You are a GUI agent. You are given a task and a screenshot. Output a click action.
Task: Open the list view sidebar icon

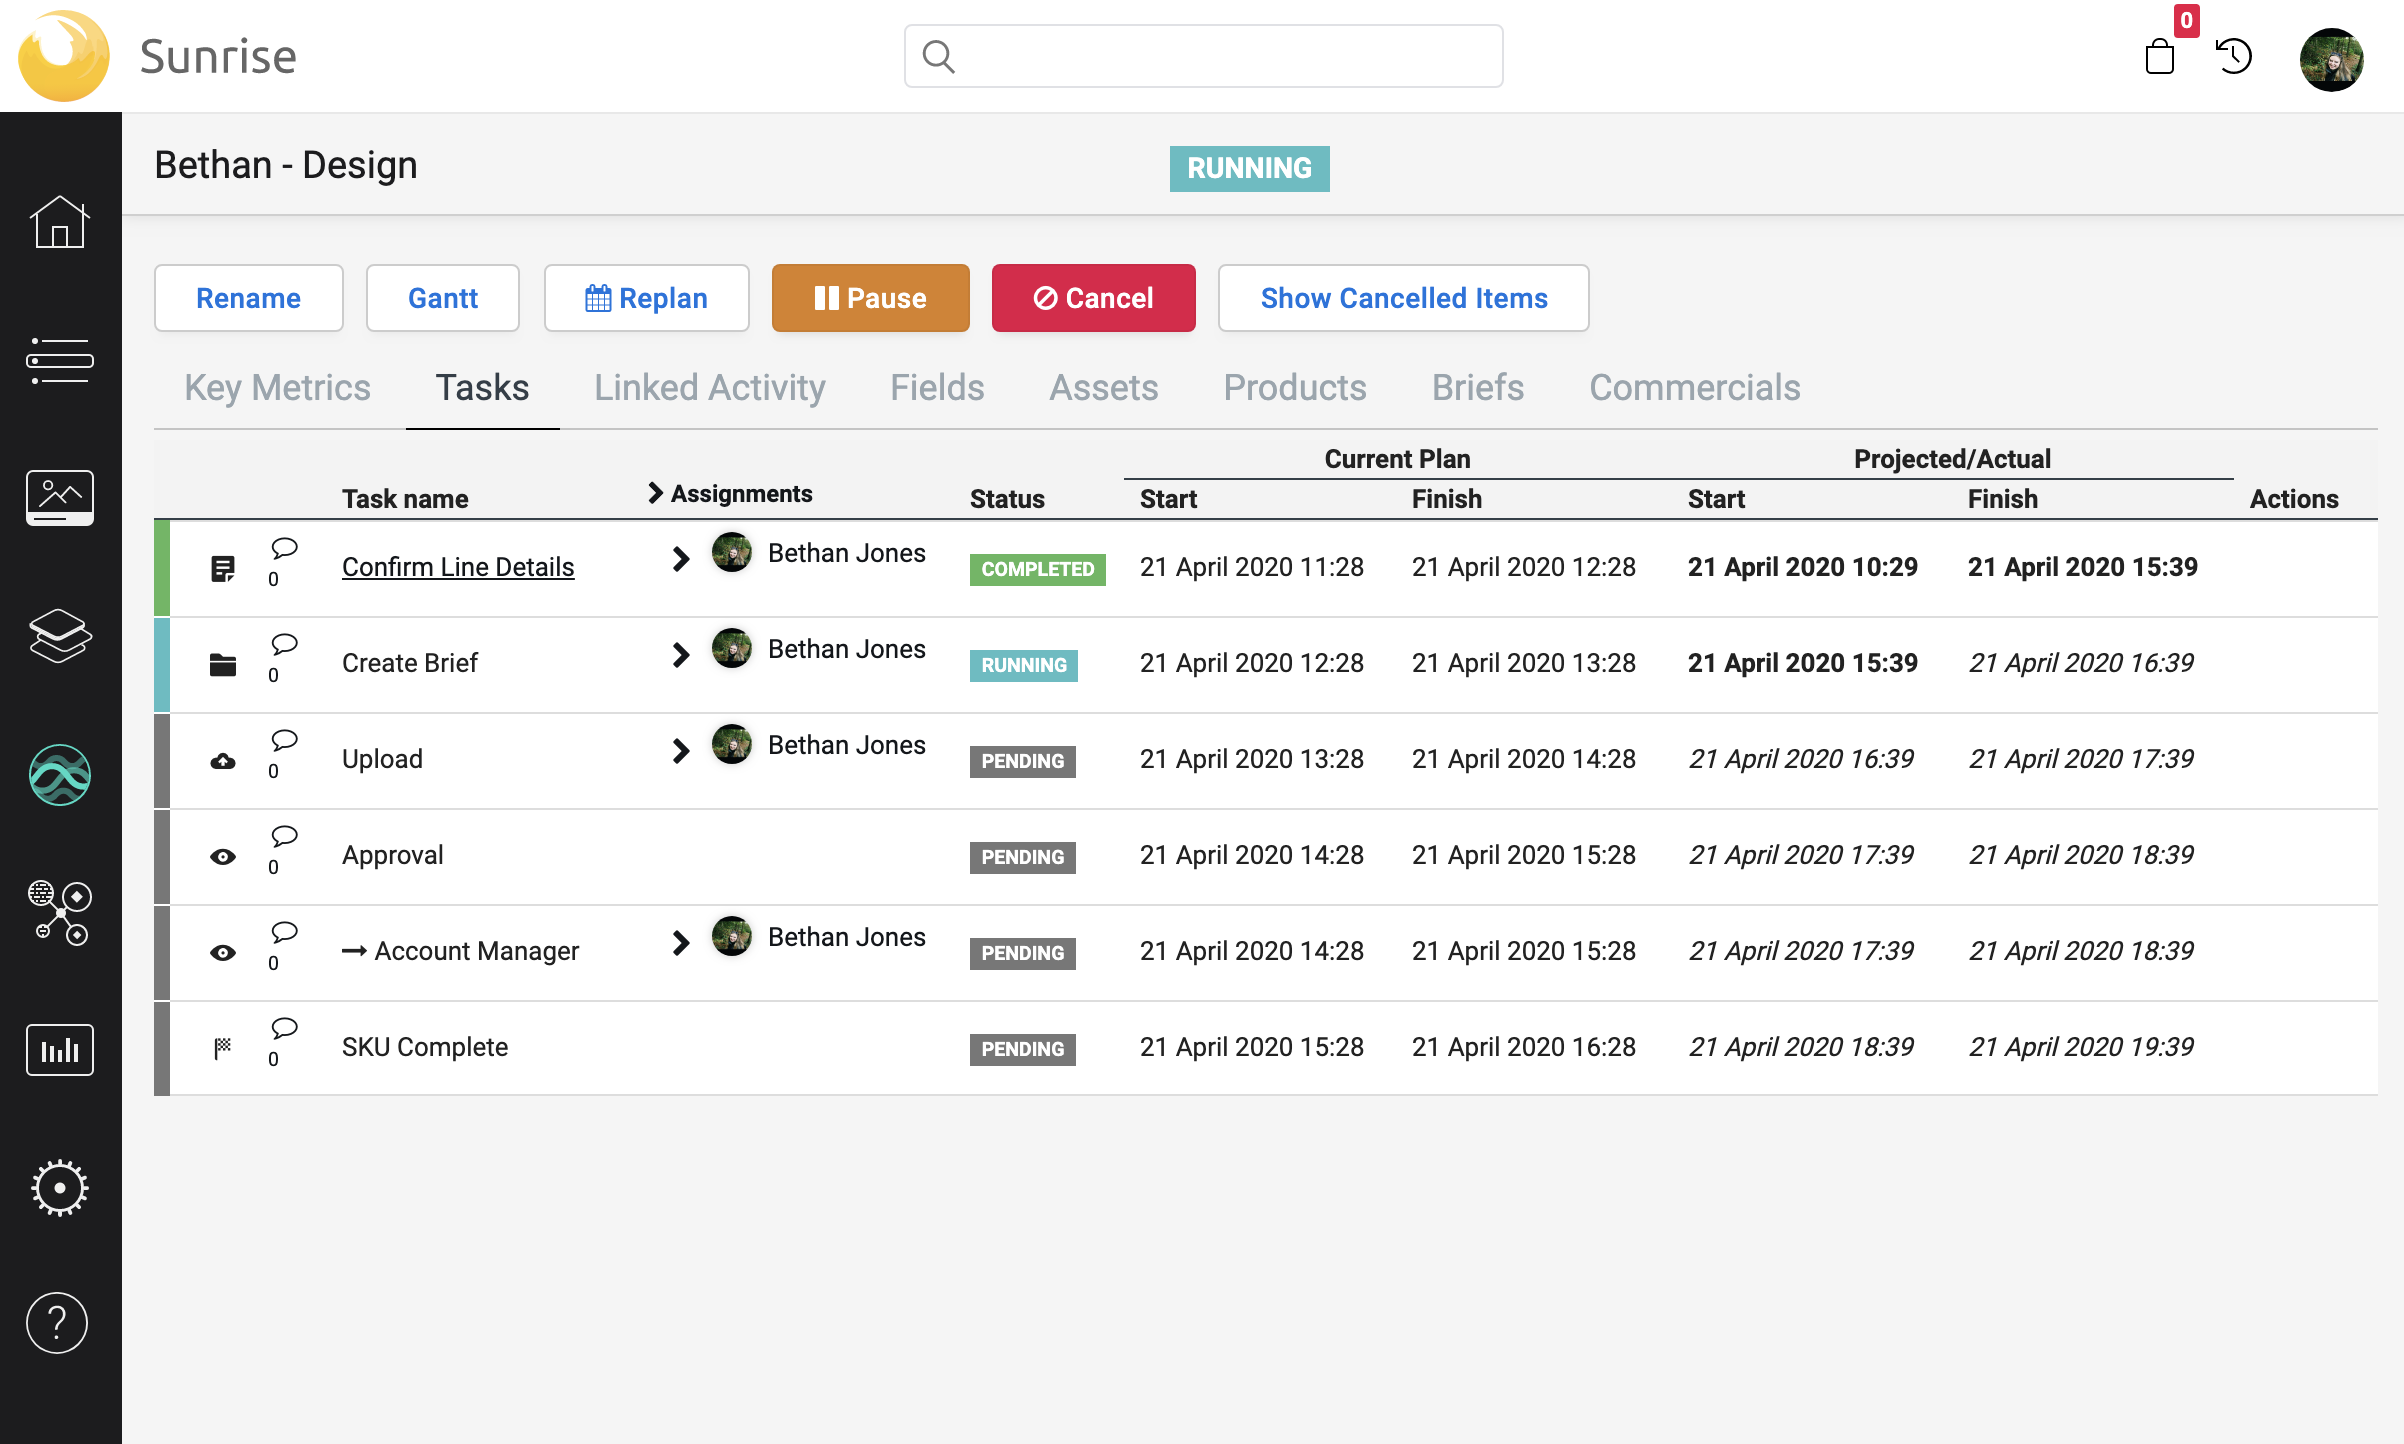click(x=59, y=360)
